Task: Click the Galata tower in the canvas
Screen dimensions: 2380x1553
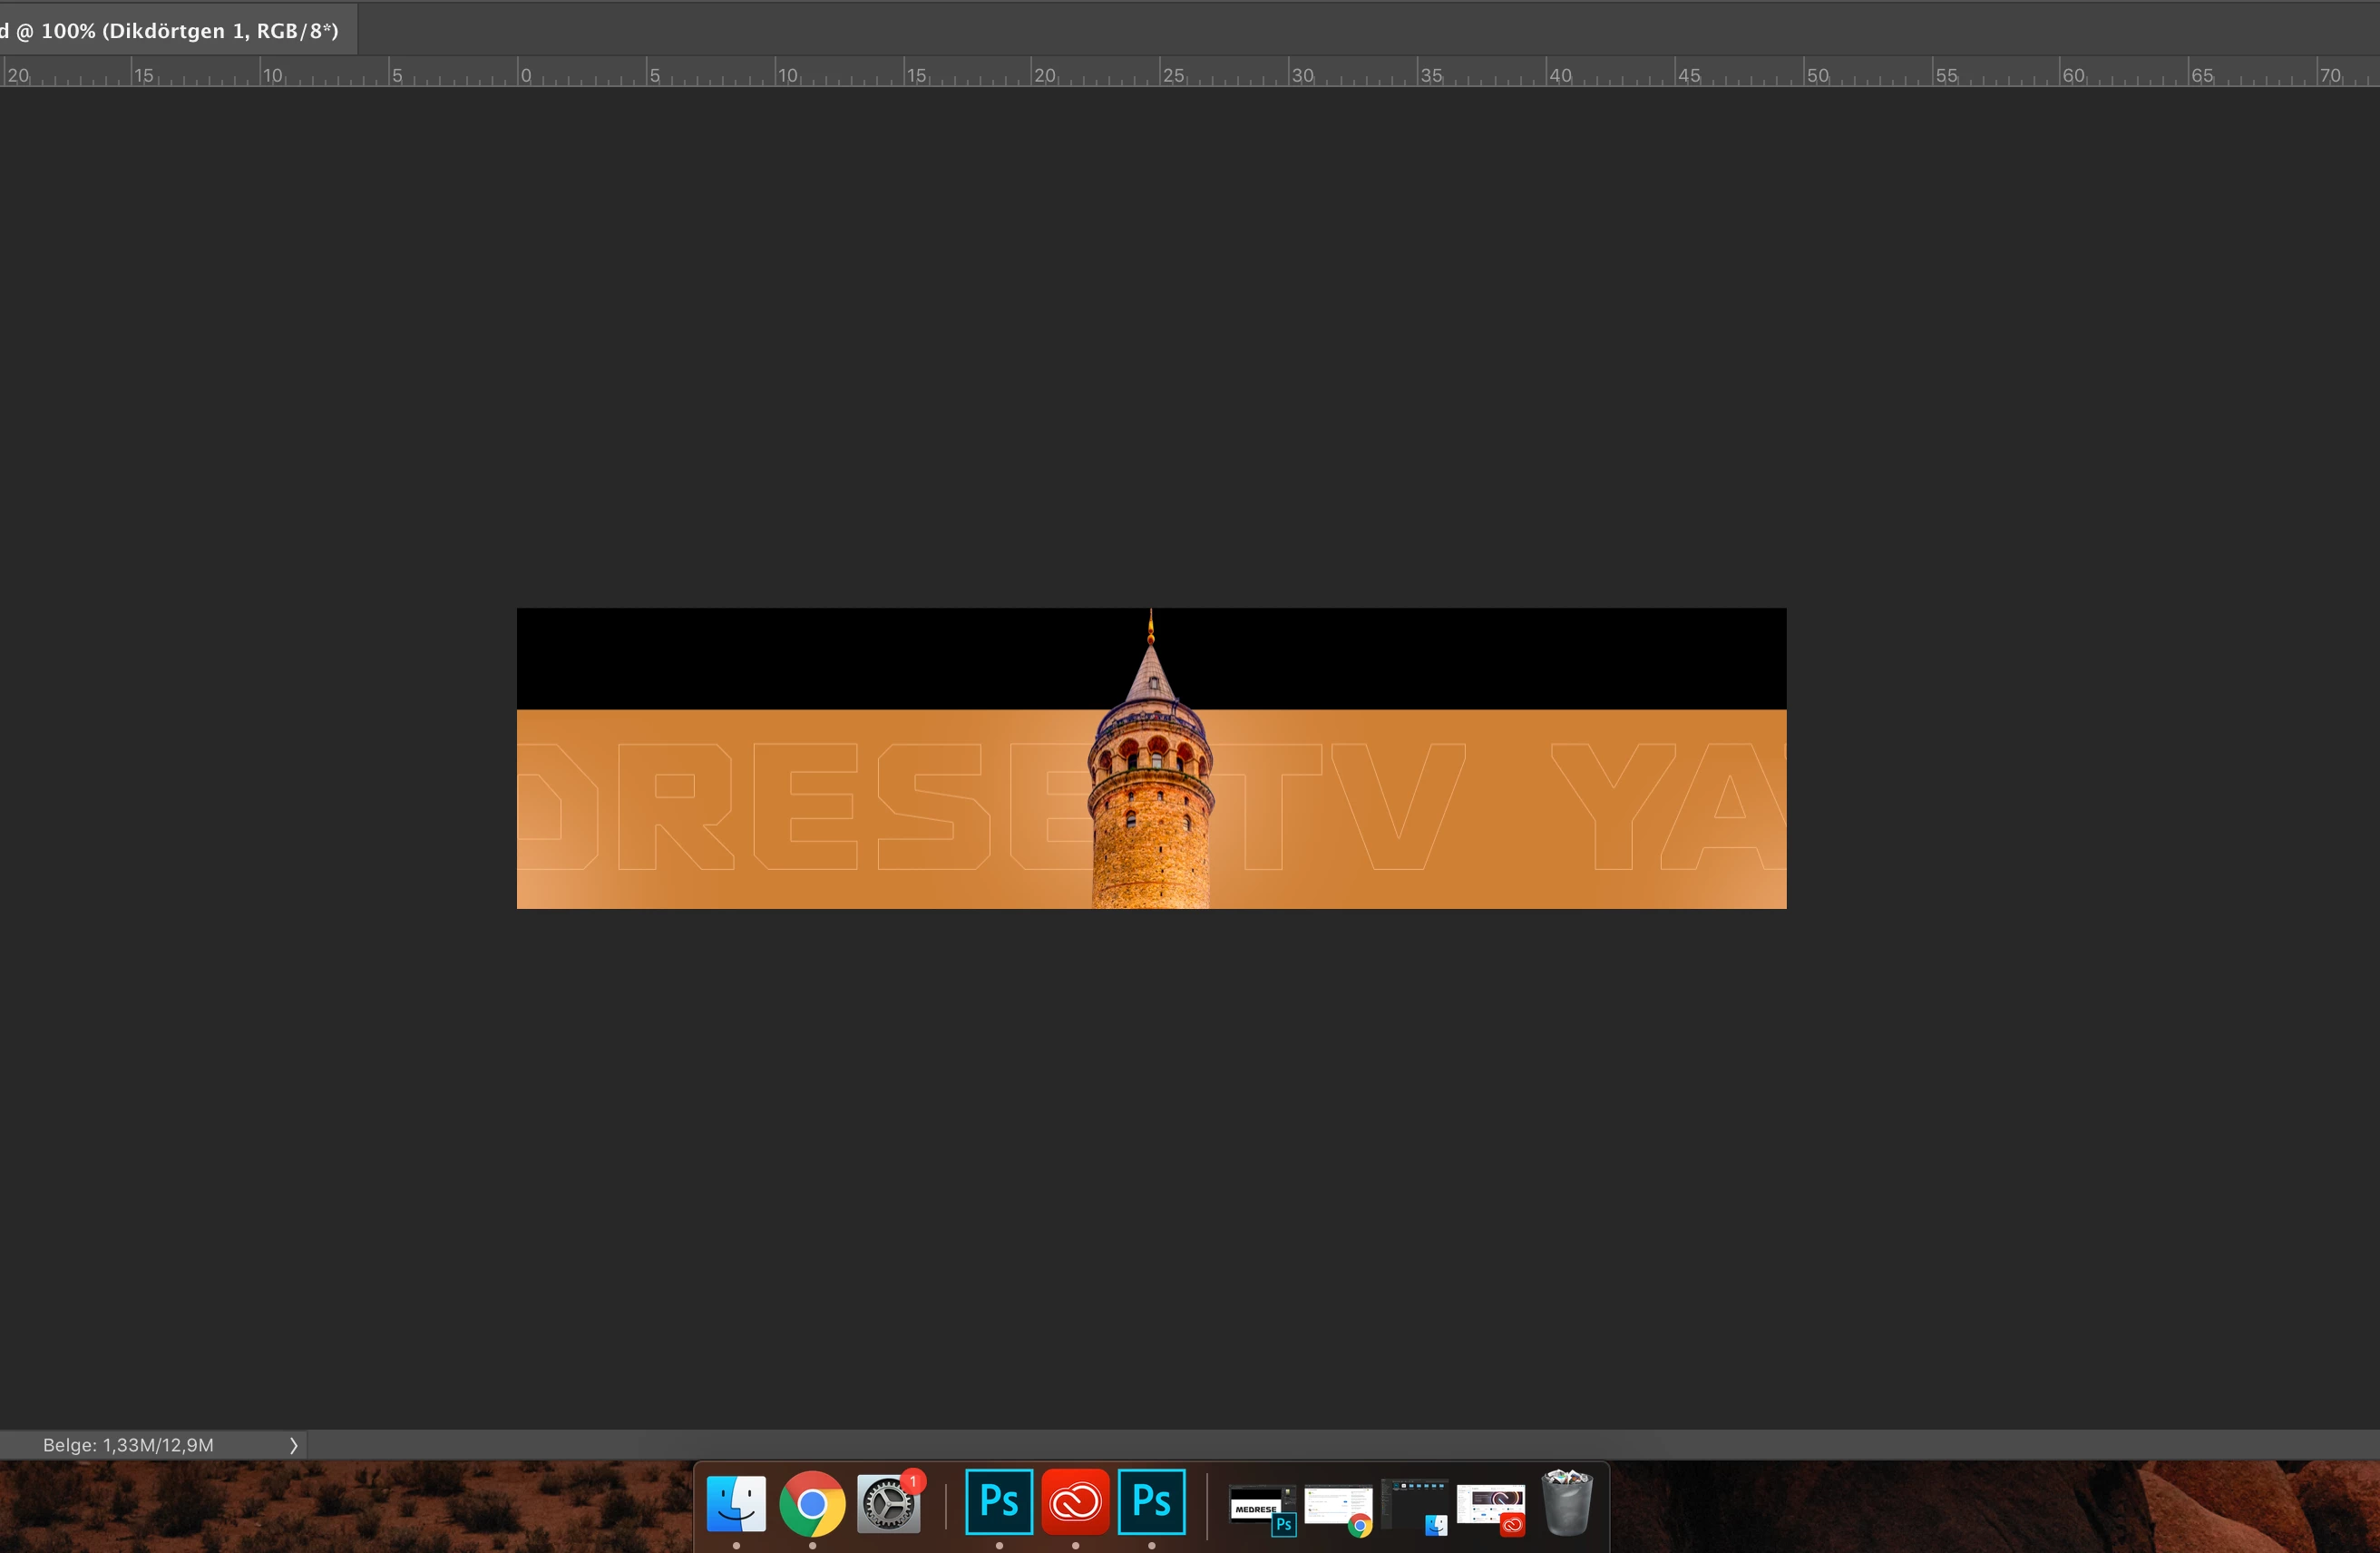Action: (1150, 800)
